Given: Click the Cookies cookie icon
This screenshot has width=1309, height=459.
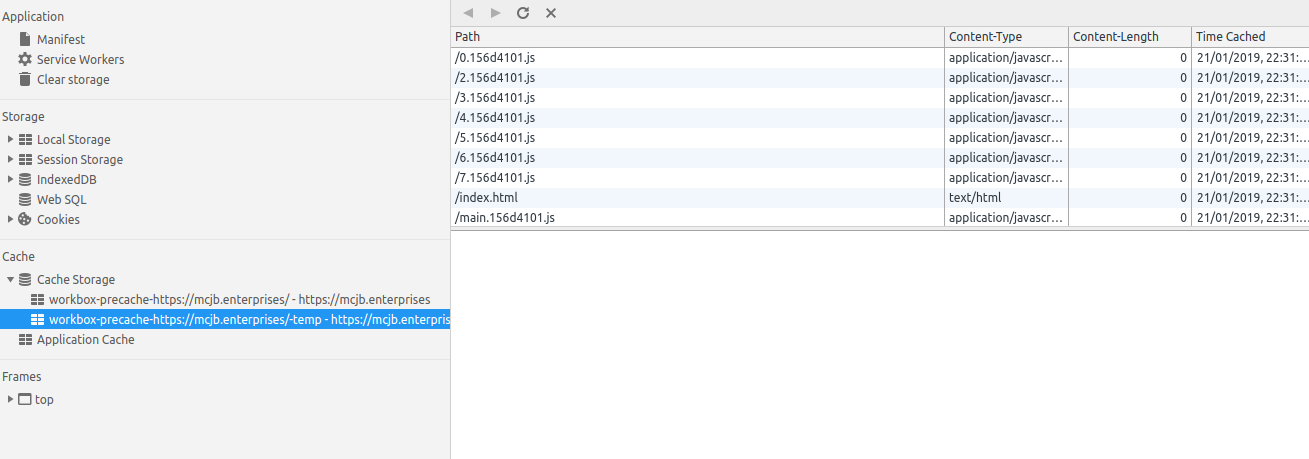Looking at the screenshot, I should [25, 219].
